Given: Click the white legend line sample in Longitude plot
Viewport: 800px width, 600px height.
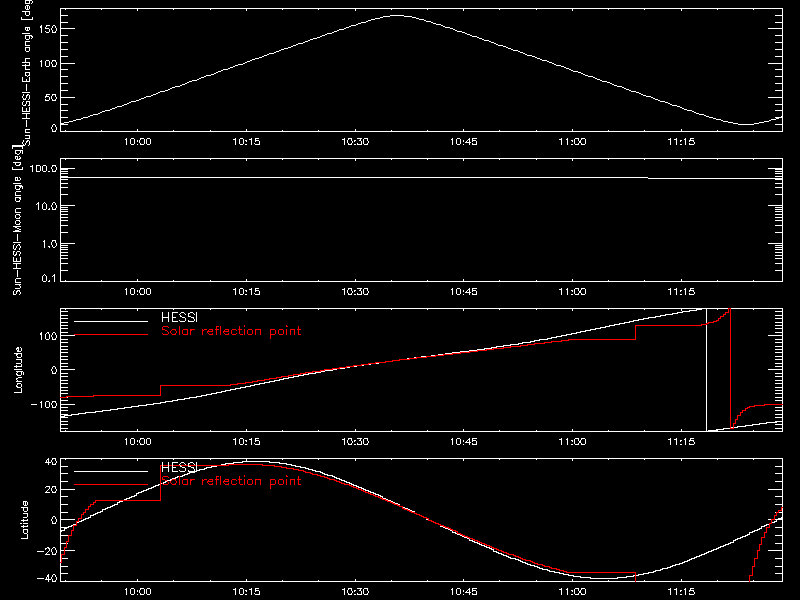Looking at the screenshot, I should [111, 321].
